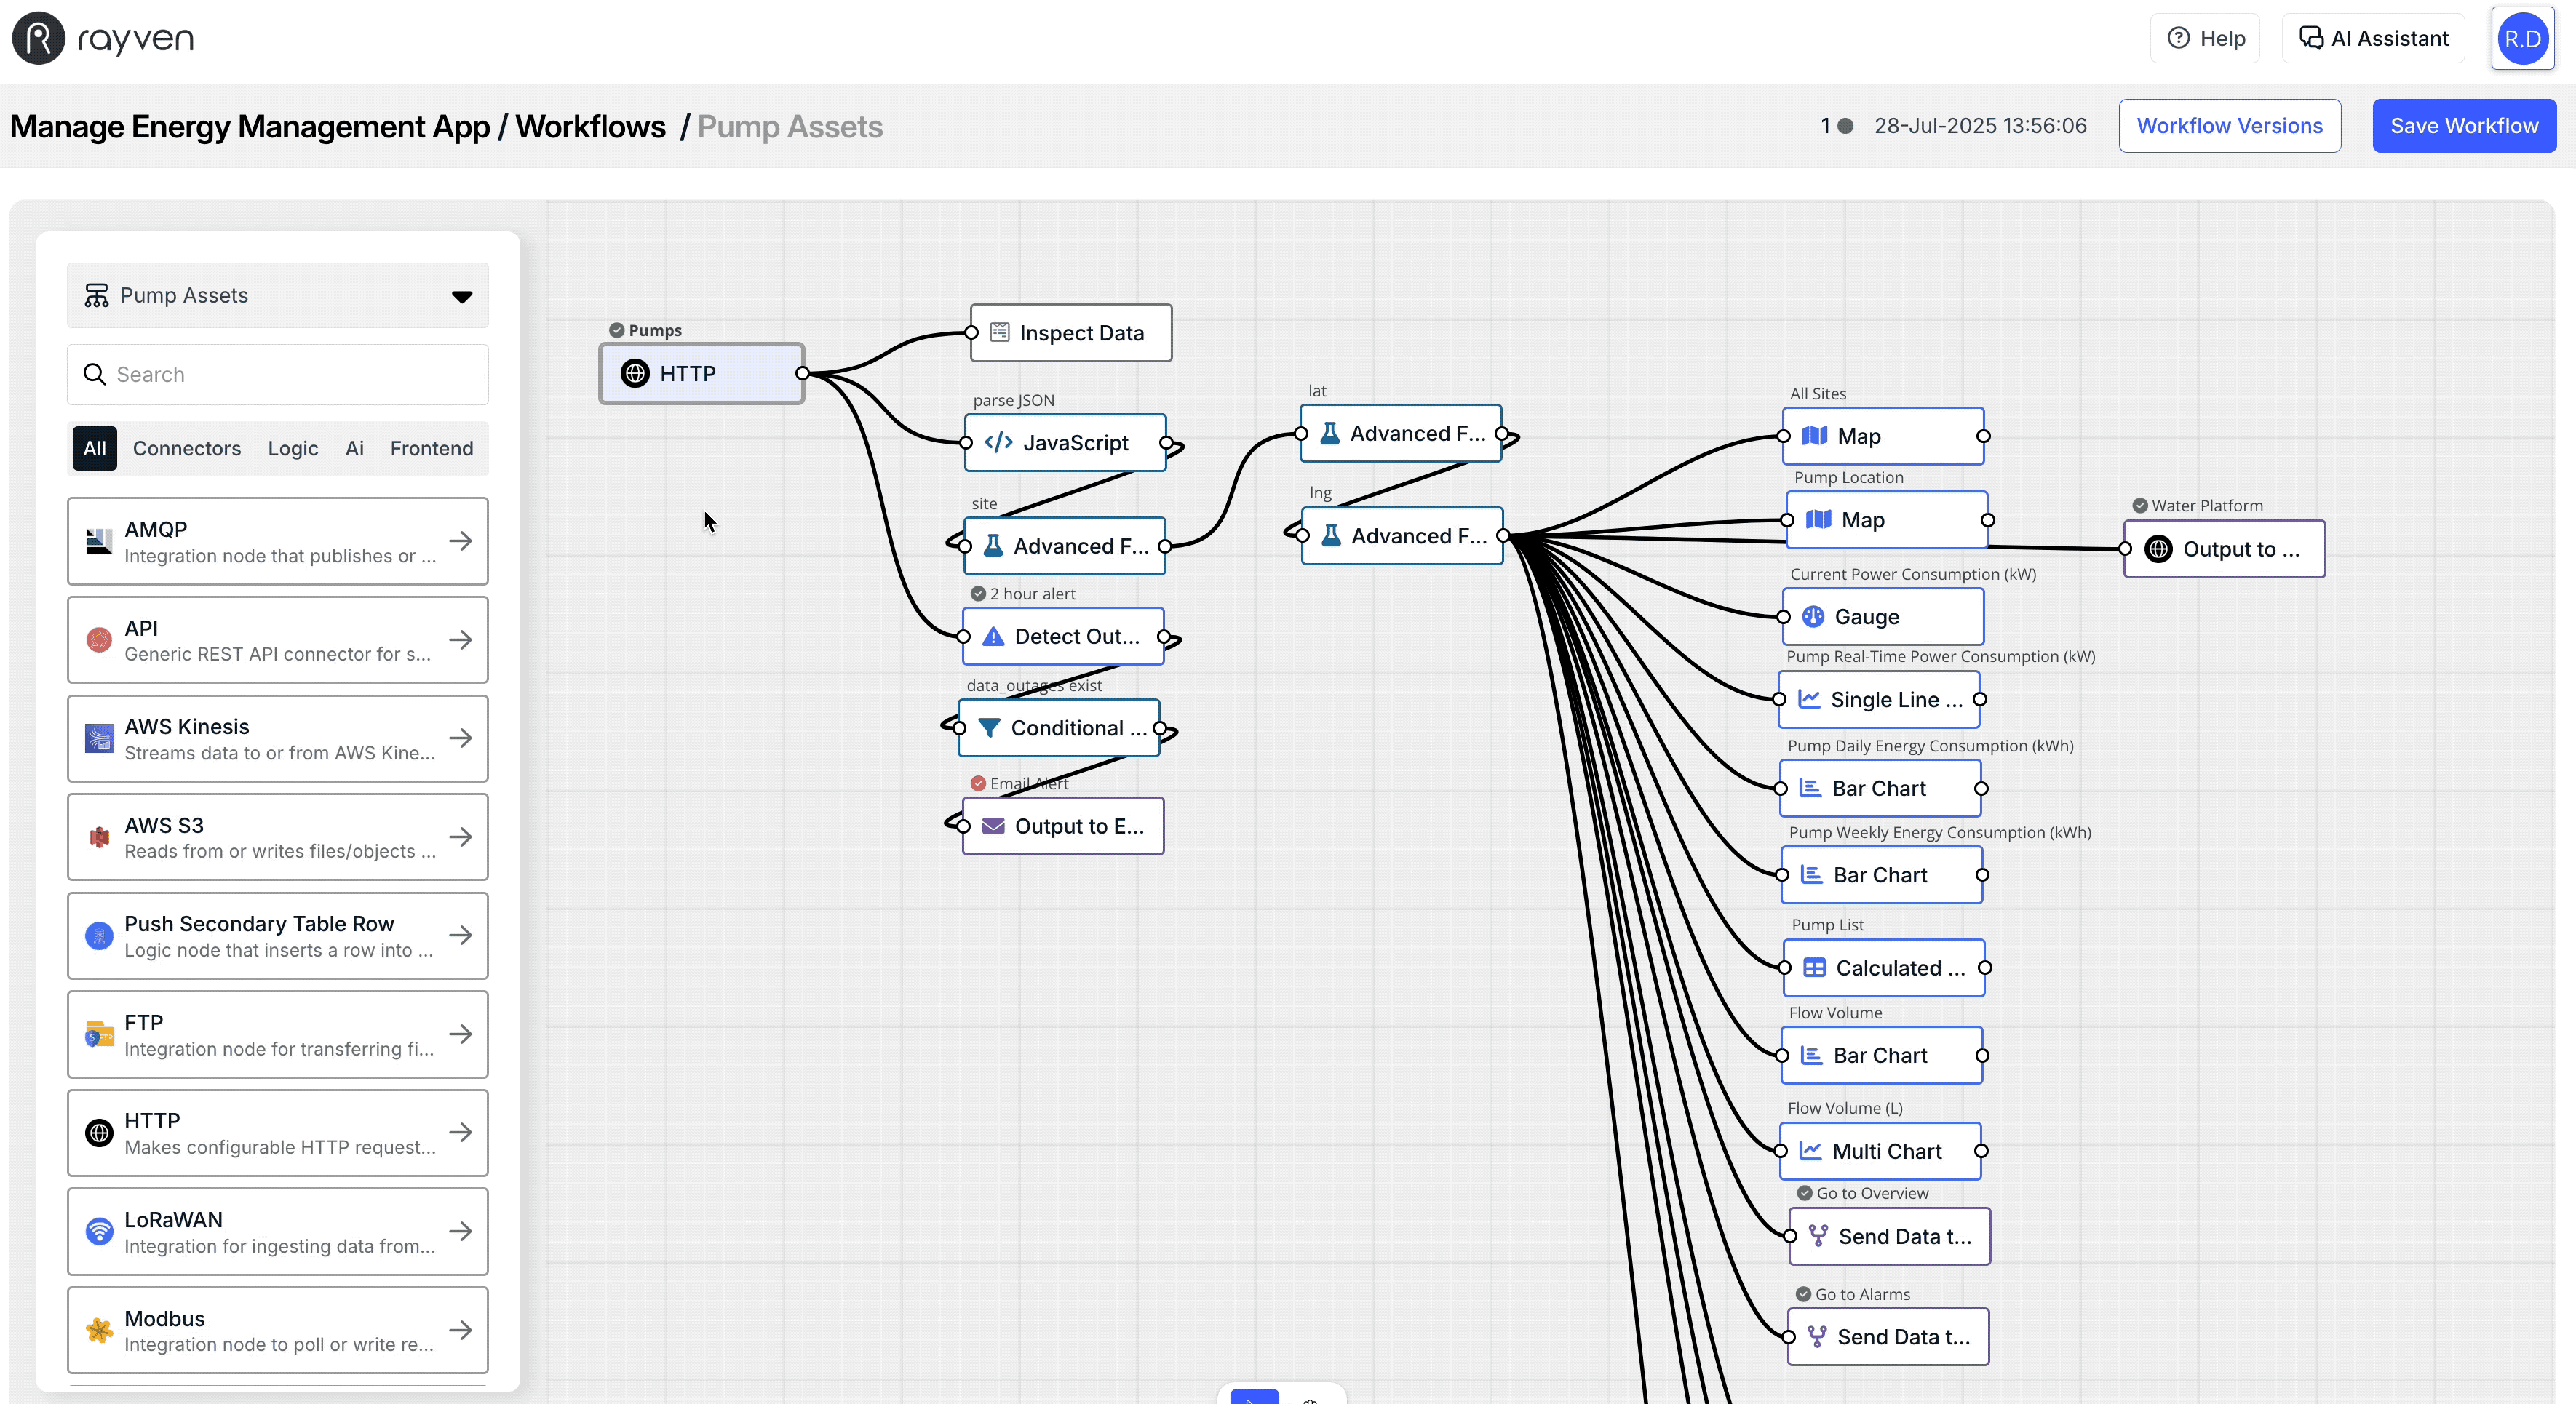This screenshot has width=2576, height=1404.
Task: Select the Inspect Data node
Action: click(1071, 333)
